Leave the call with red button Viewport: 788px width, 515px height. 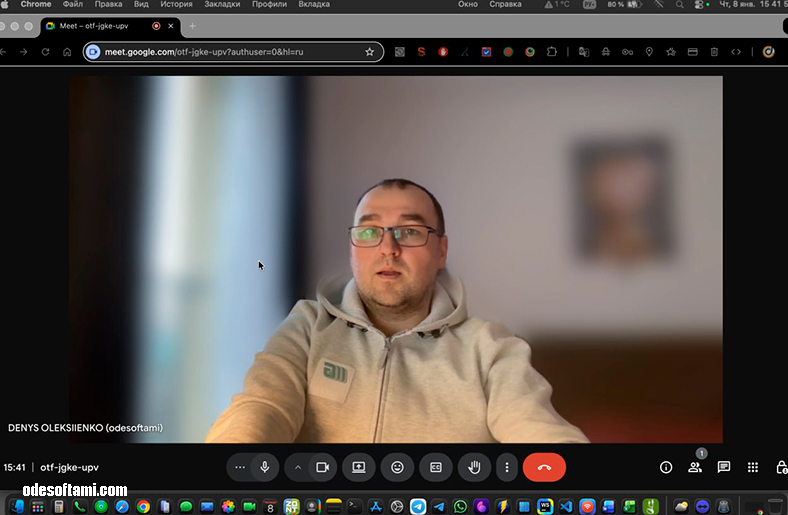pyautogui.click(x=544, y=467)
